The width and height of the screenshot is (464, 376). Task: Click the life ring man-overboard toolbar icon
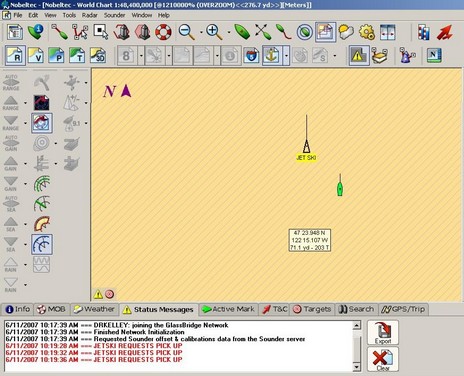pyautogui.click(x=163, y=32)
